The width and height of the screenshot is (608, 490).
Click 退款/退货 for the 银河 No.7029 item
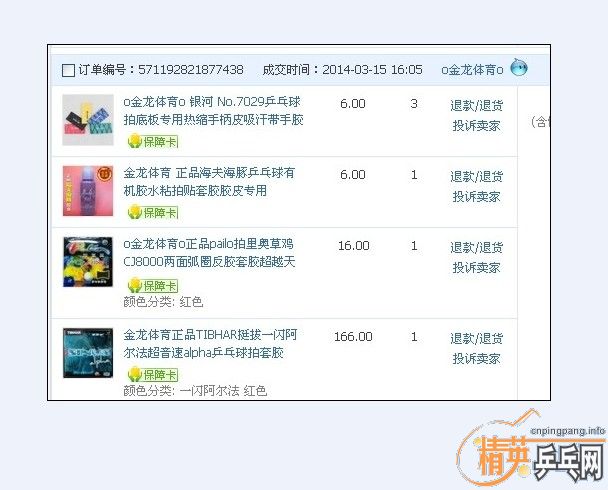(476, 105)
